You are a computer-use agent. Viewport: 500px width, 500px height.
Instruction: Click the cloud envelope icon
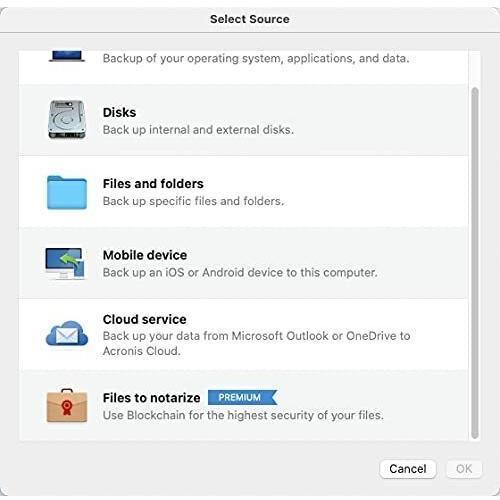[67, 334]
